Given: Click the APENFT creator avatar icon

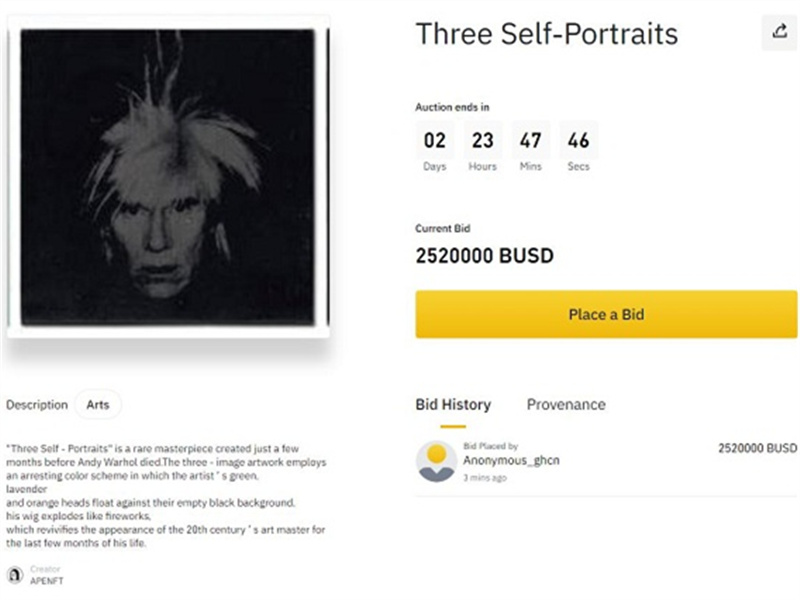Looking at the screenshot, I should point(15,575).
